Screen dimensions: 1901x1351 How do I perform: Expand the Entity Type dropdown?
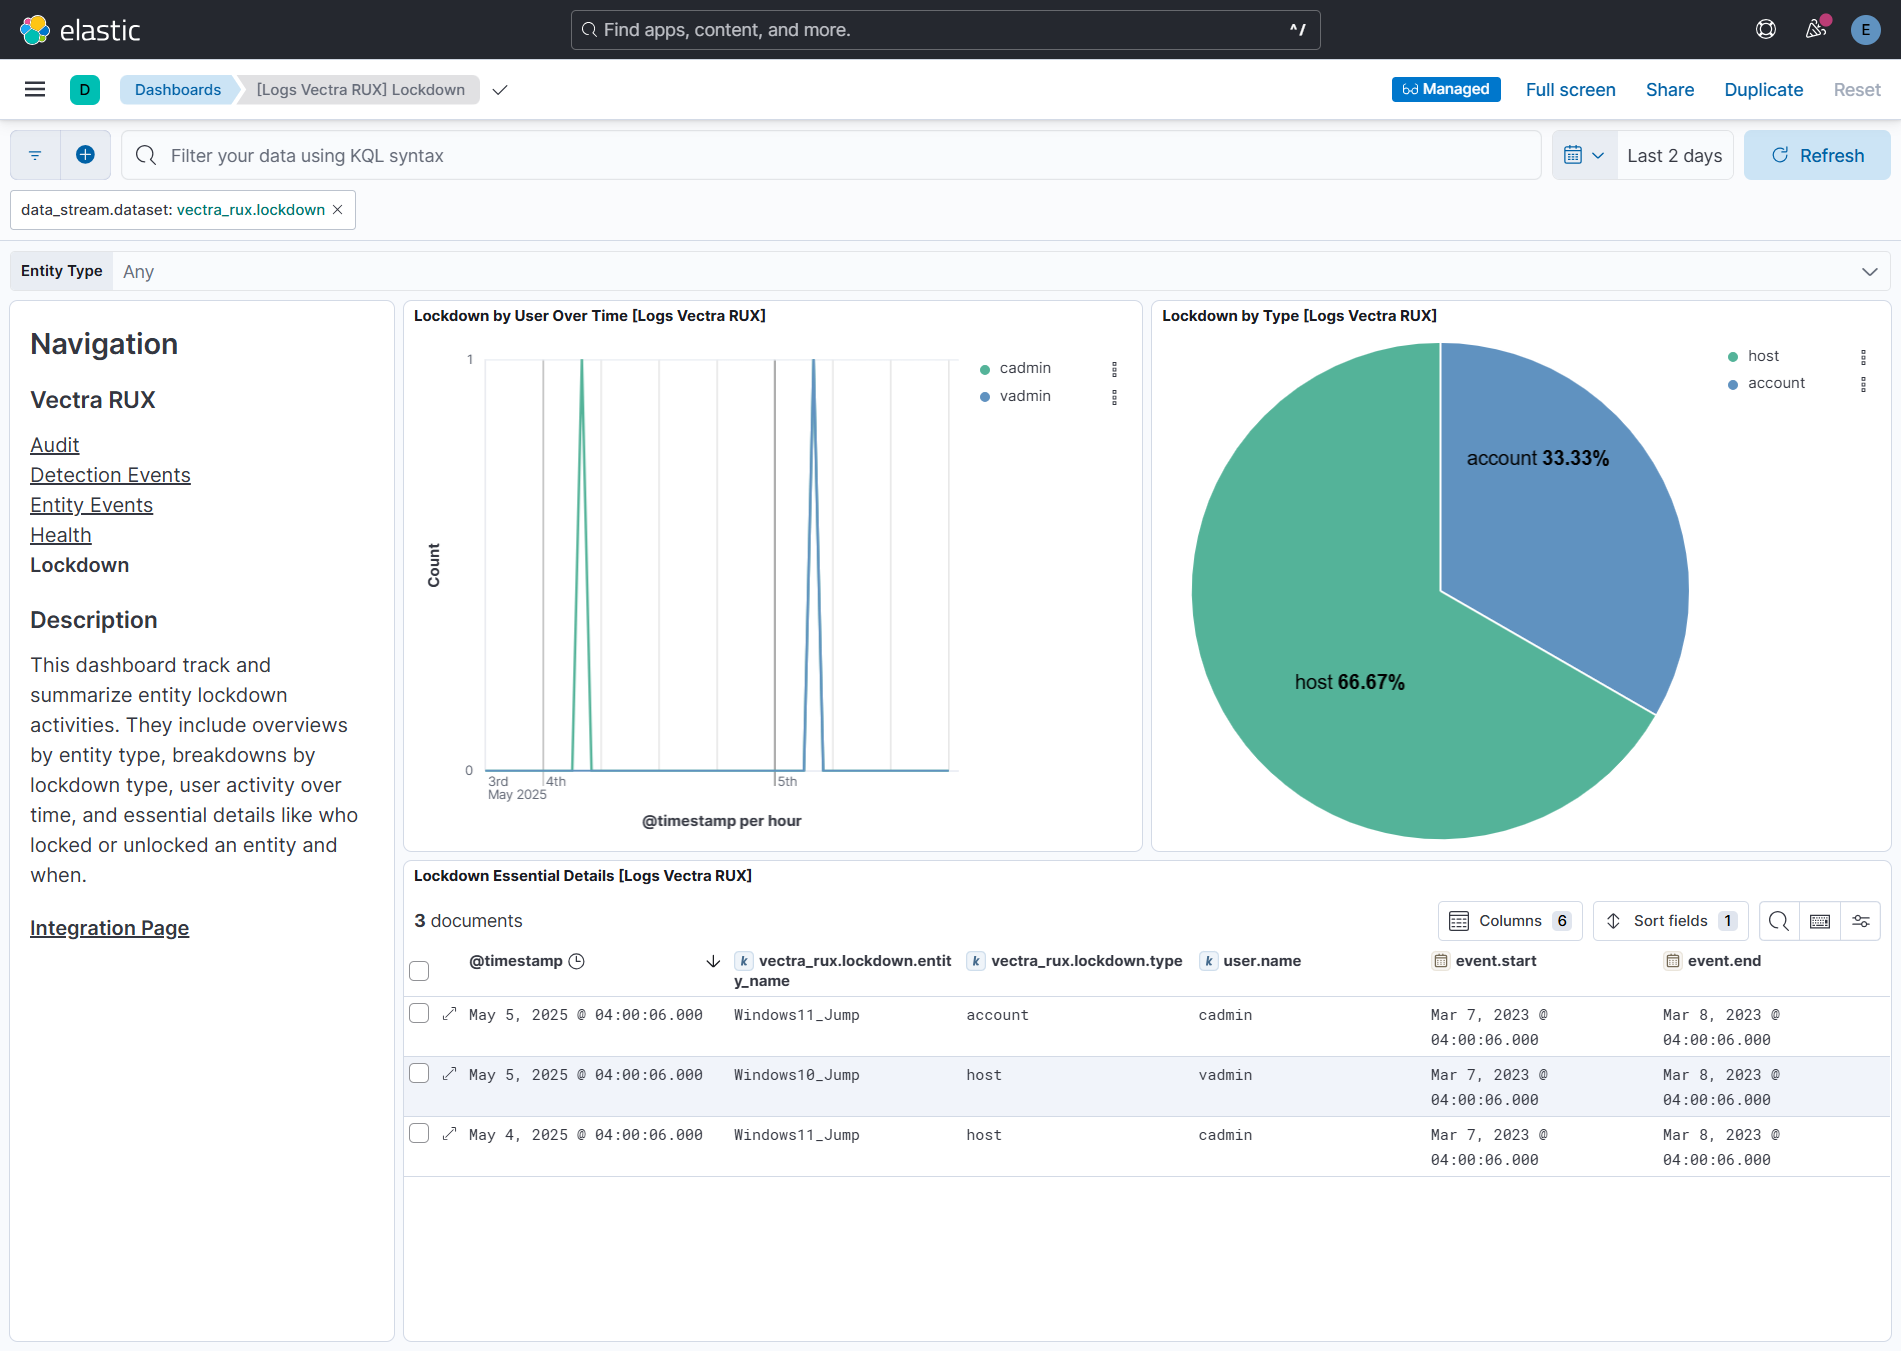click(1869, 272)
